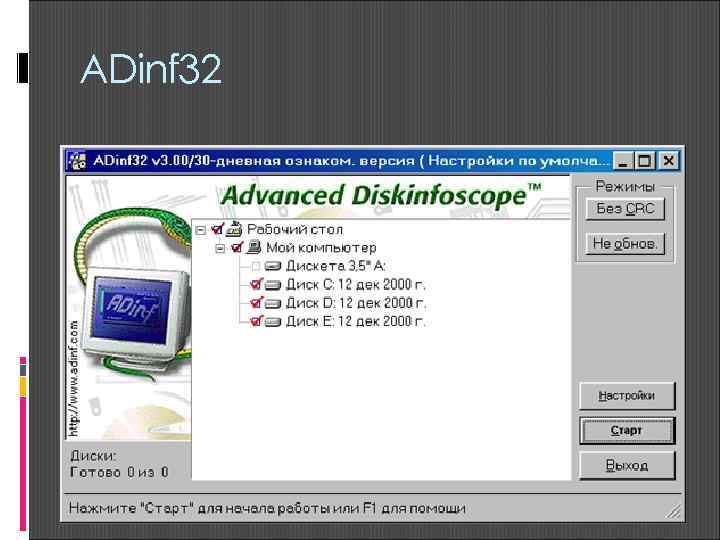The width and height of the screenshot is (720, 540).
Task: Click the Выход button to exit
Action: point(627,465)
